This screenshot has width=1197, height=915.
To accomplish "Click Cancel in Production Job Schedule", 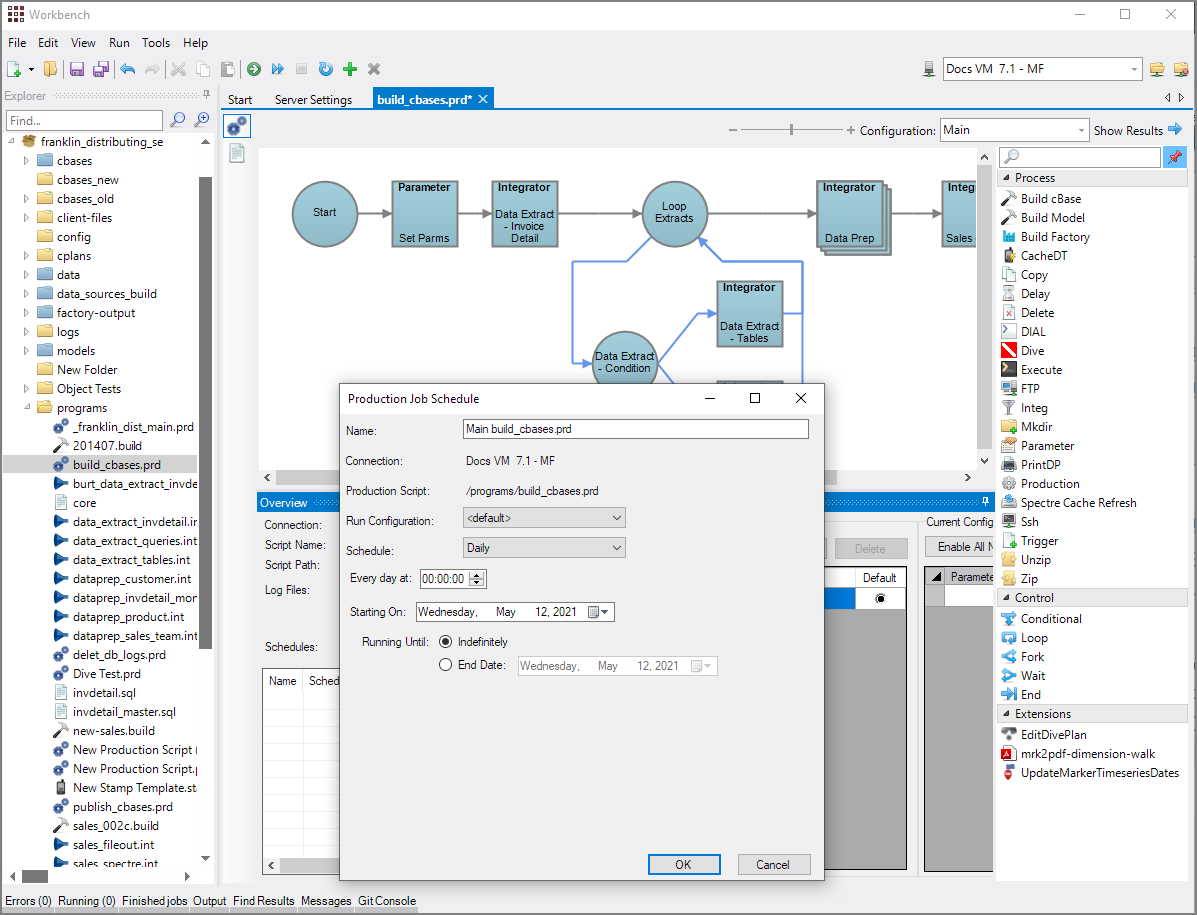I will tap(773, 865).
